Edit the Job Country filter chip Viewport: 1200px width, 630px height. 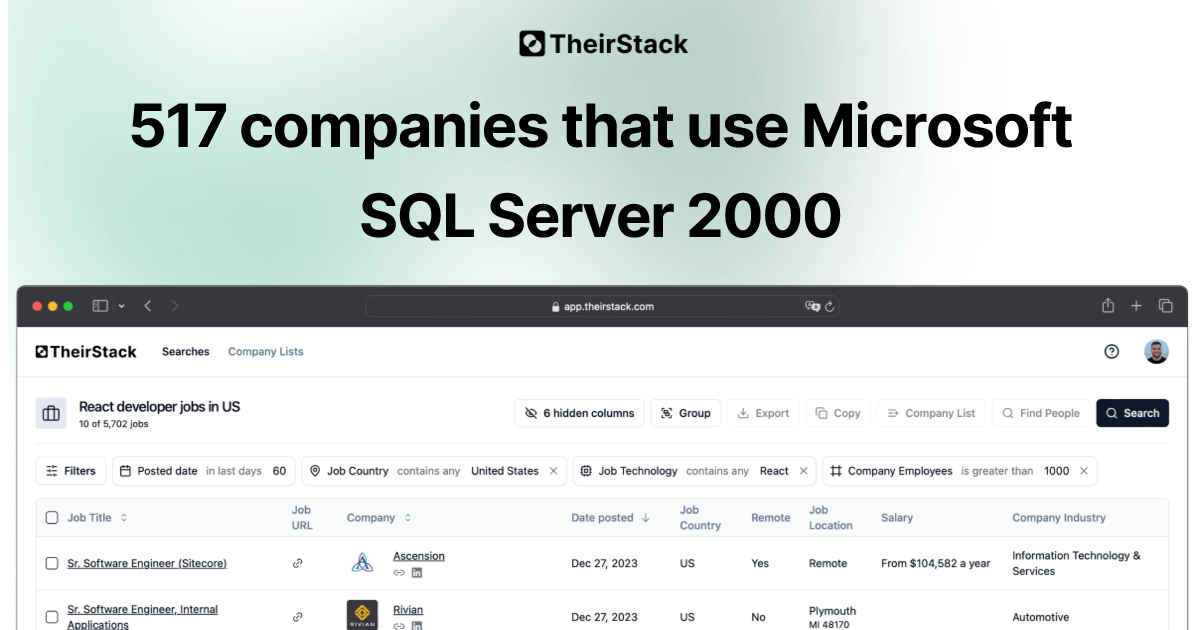point(434,471)
